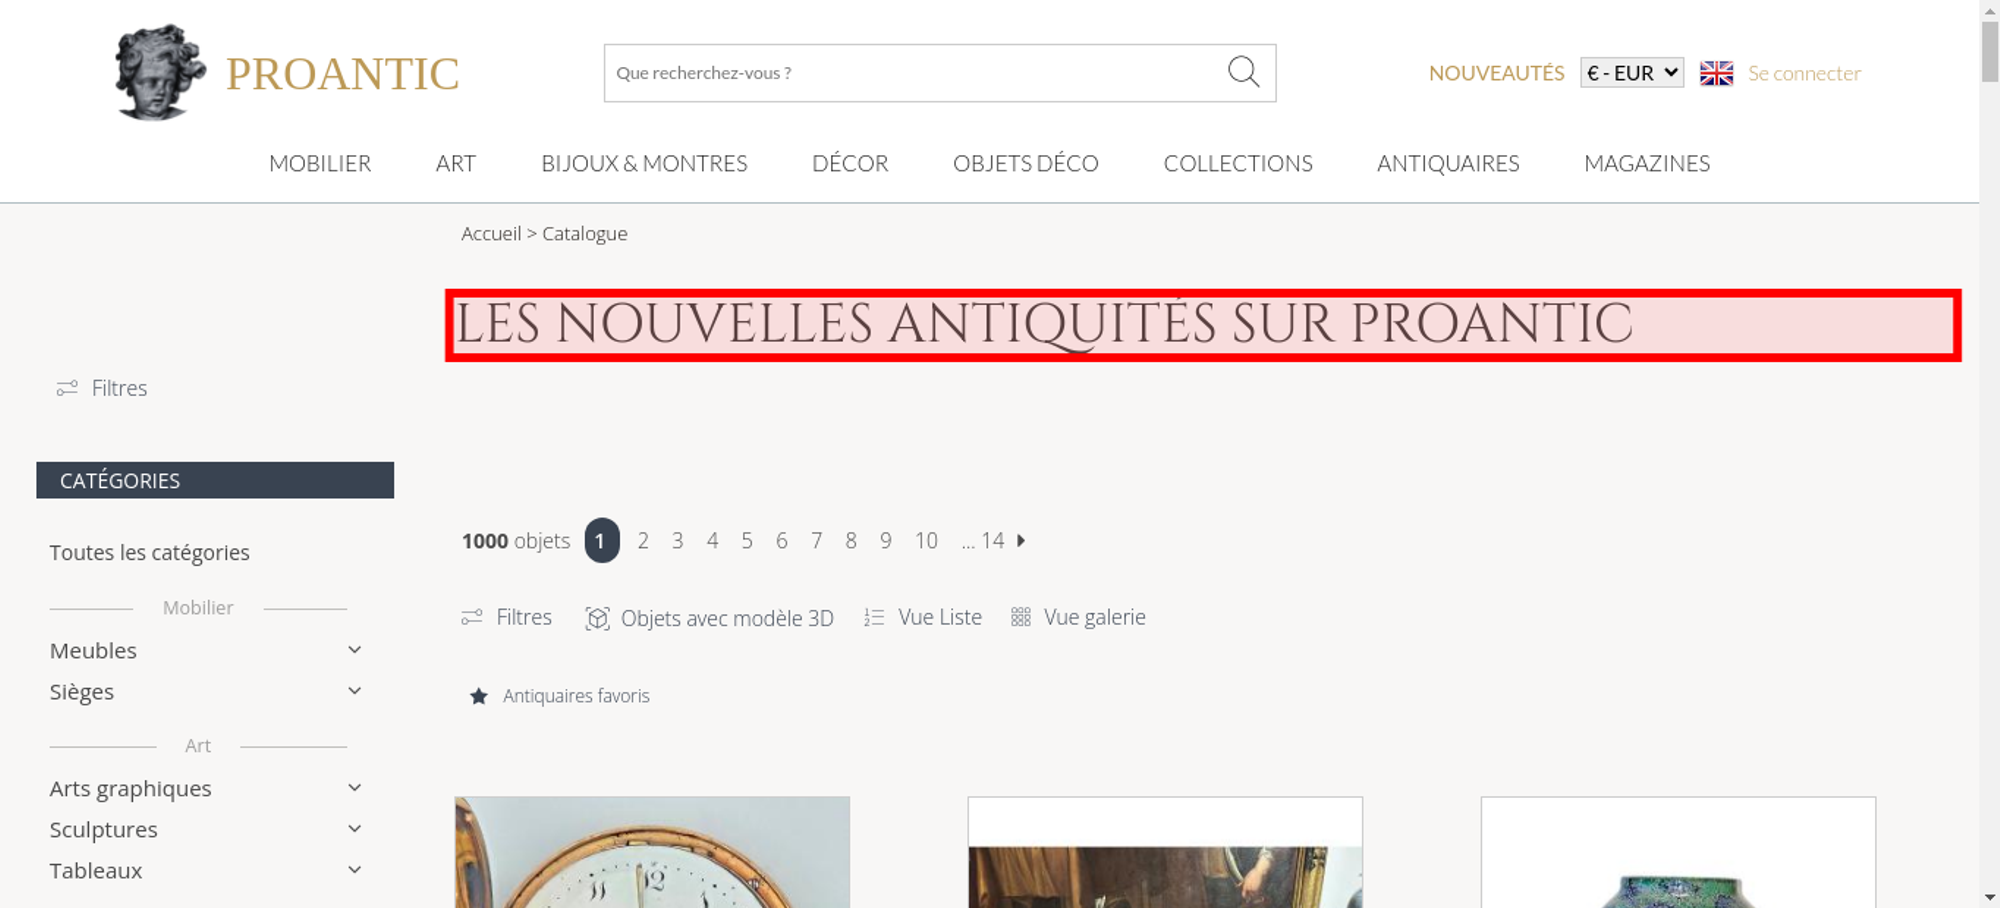Viewport: 2000px width, 908px height.
Task: Click the search magnifier icon
Action: [1243, 72]
